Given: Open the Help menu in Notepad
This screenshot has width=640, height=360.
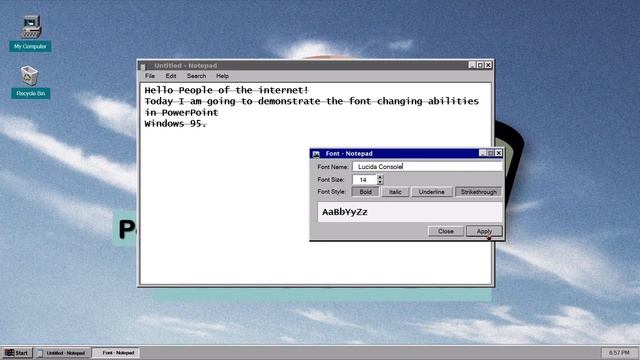Looking at the screenshot, I should pyautogui.click(x=222, y=76).
